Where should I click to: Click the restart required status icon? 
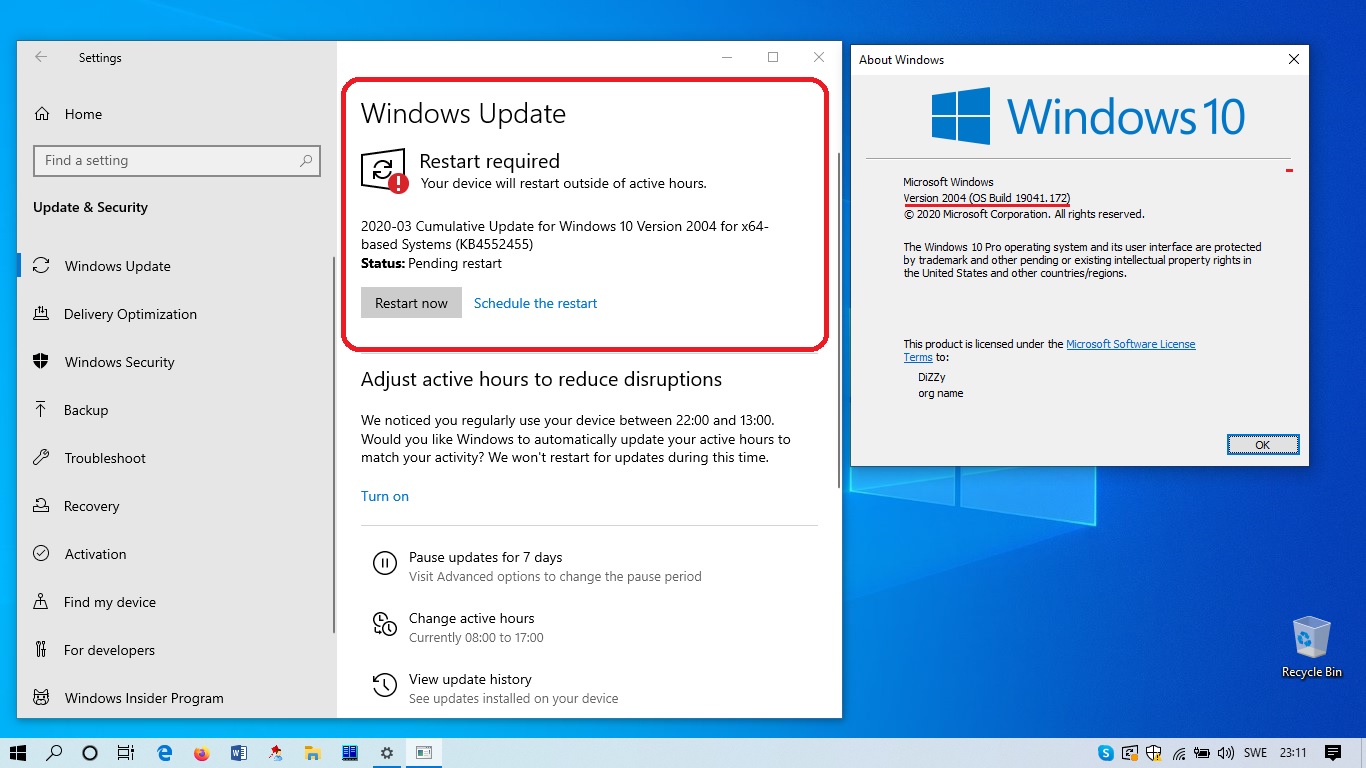(x=384, y=171)
